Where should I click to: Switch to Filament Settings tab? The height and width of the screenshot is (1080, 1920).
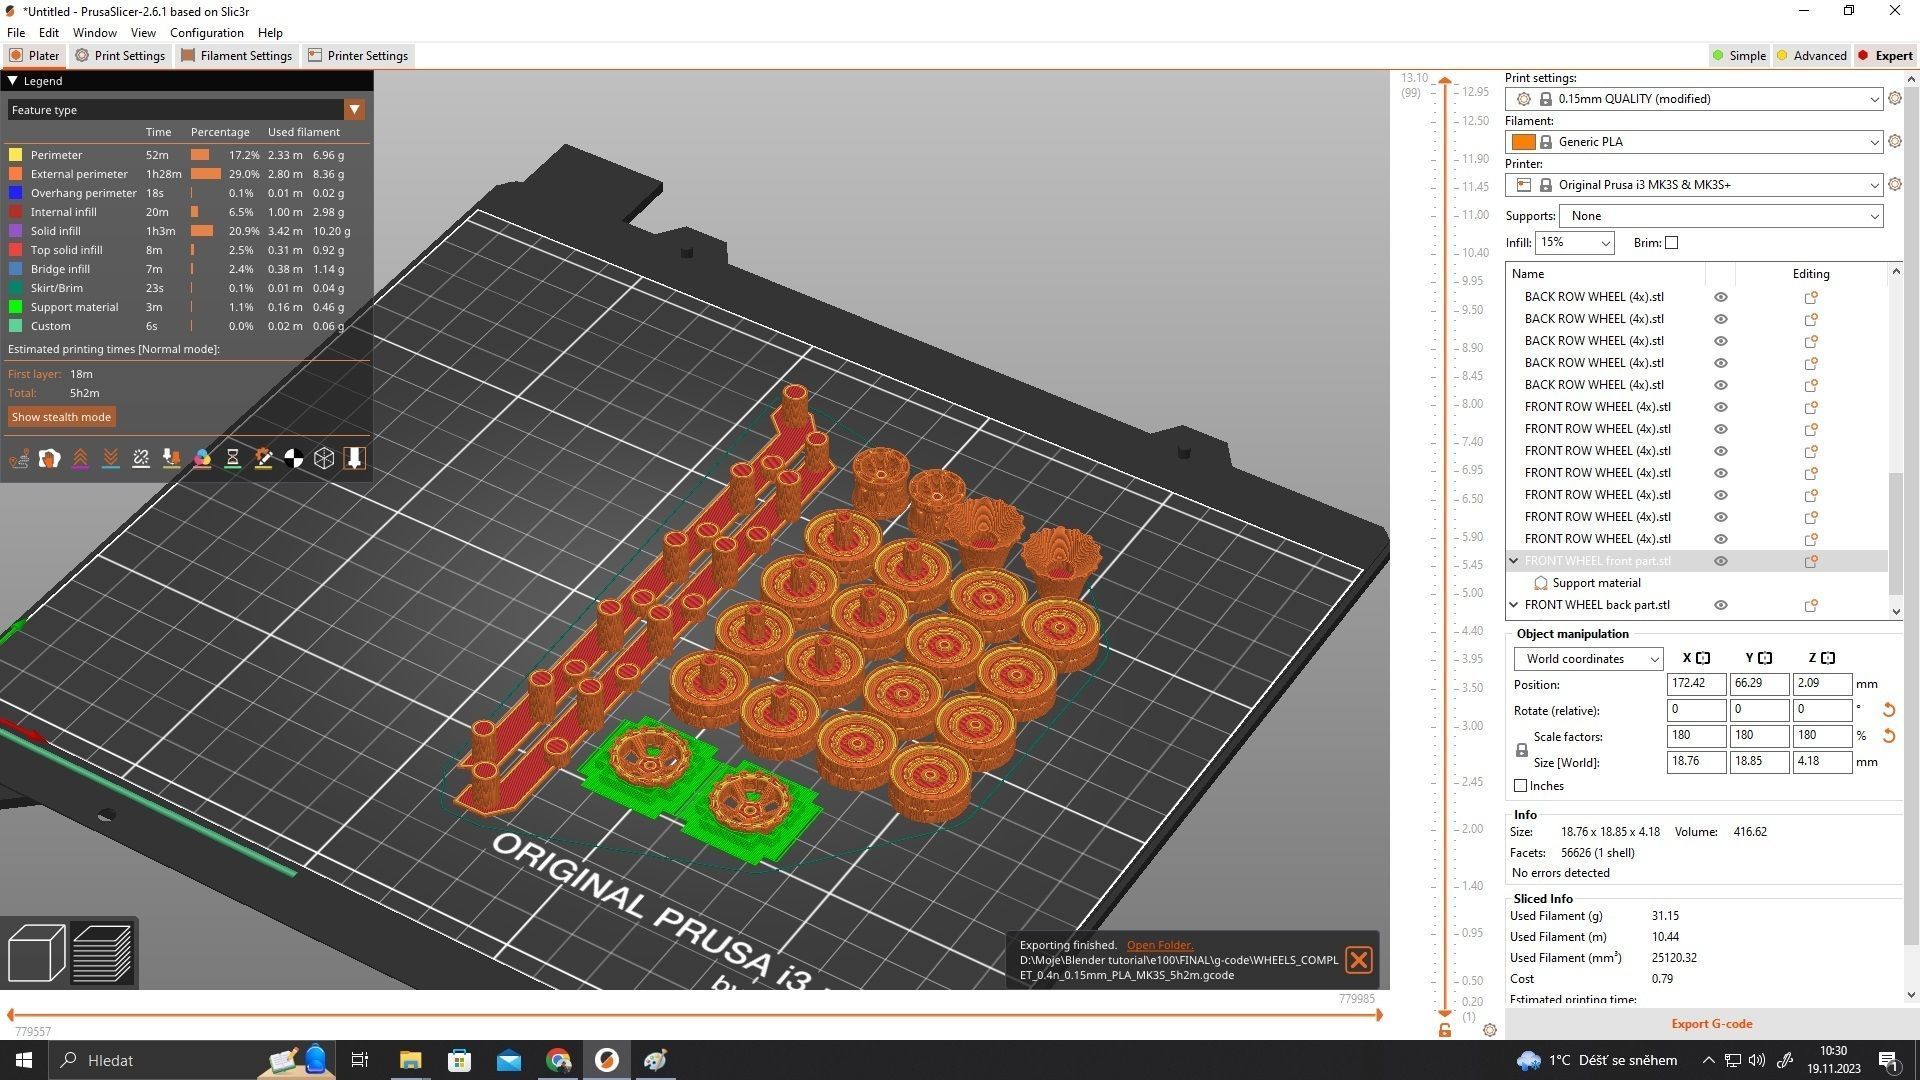tap(237, 56)
